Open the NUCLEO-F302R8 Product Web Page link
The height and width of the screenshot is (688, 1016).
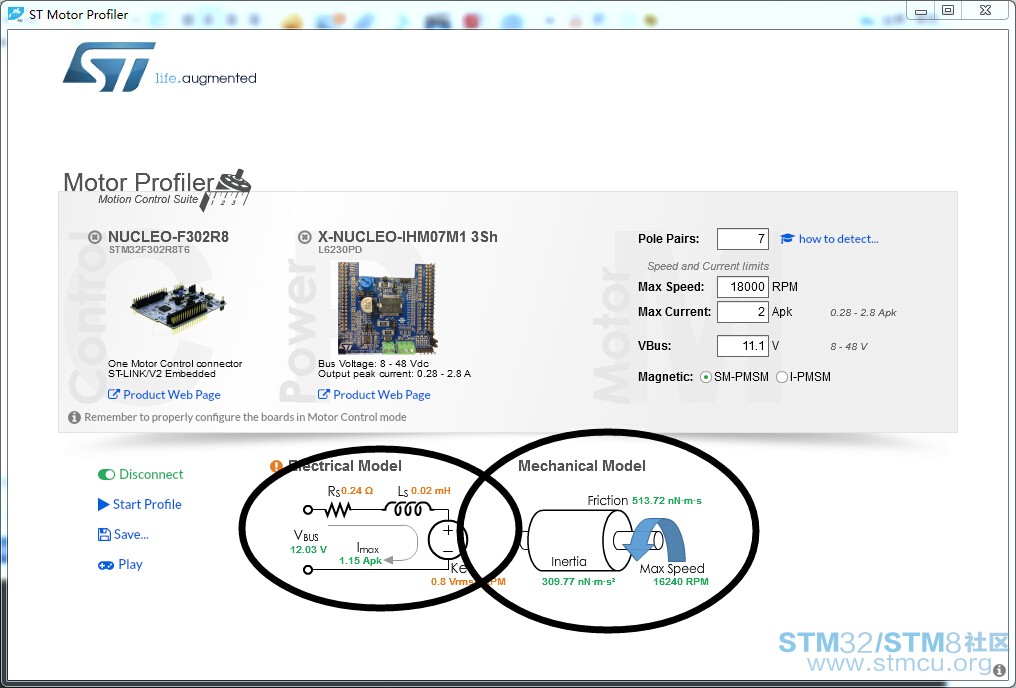click(165, 395)
